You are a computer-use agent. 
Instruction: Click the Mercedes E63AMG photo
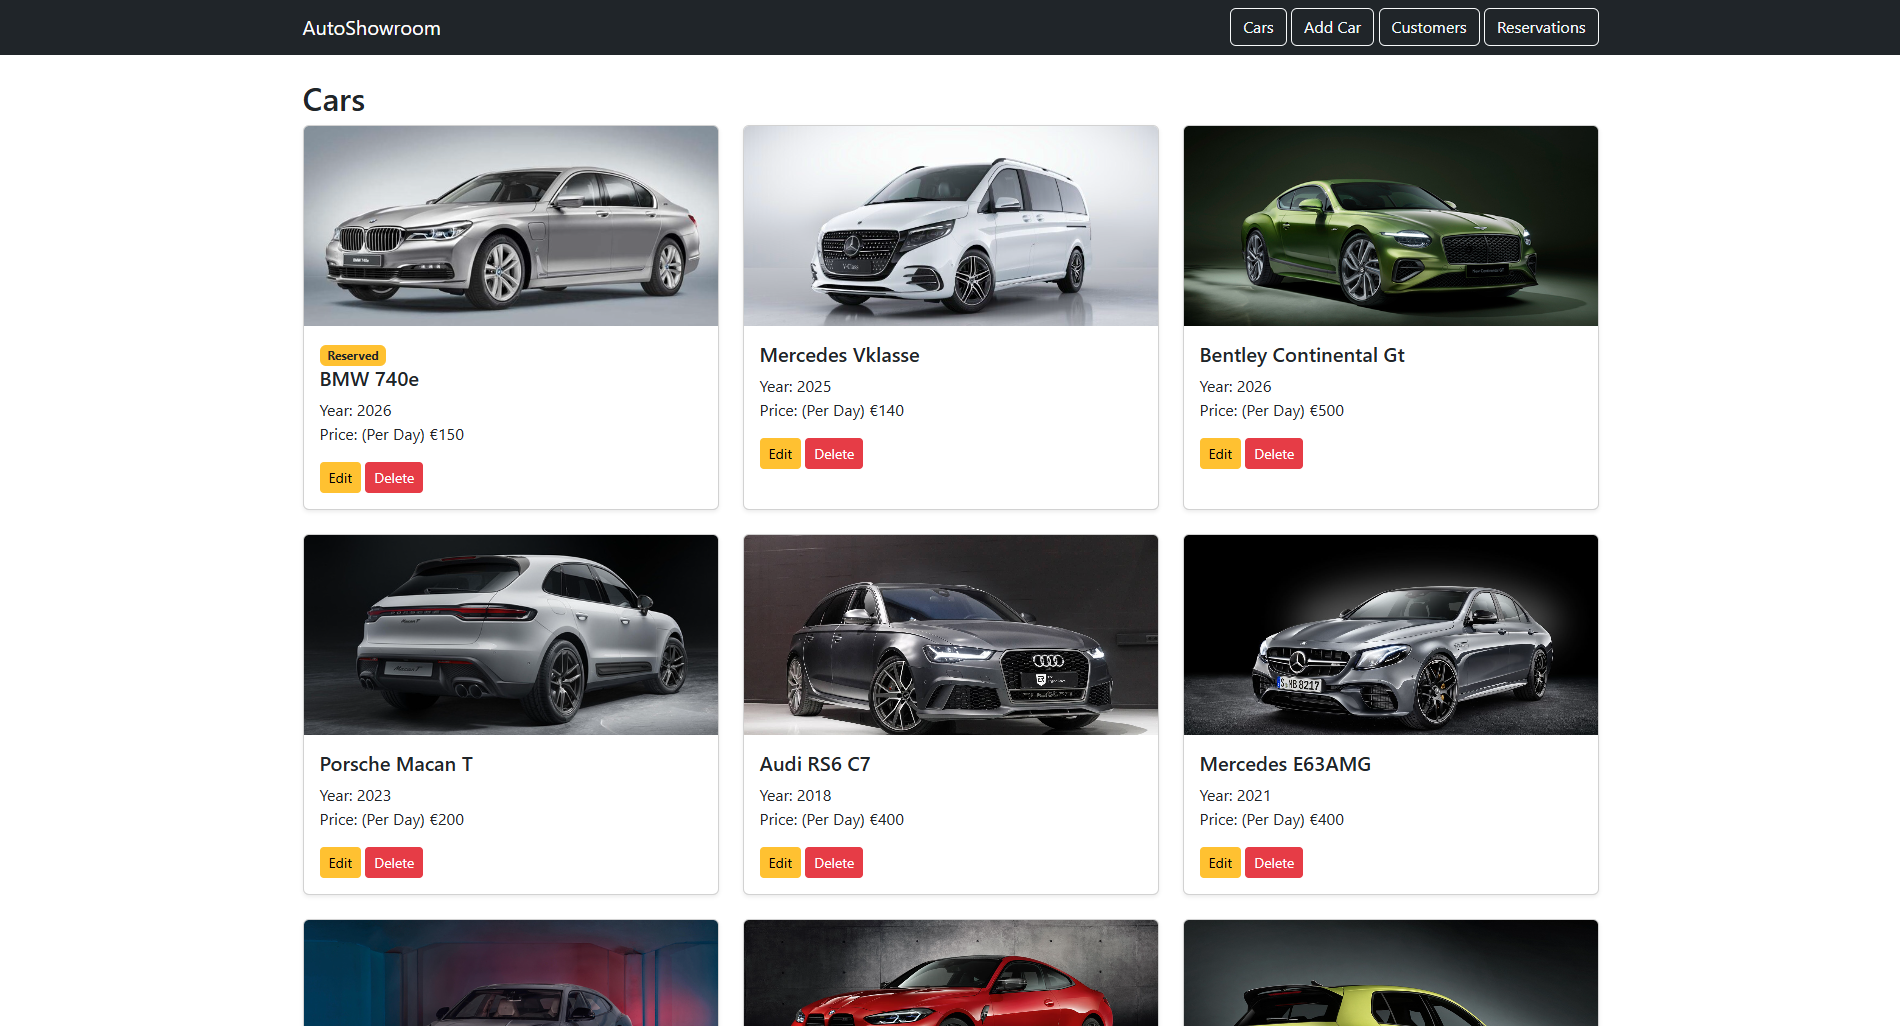tap(1391, 635)
